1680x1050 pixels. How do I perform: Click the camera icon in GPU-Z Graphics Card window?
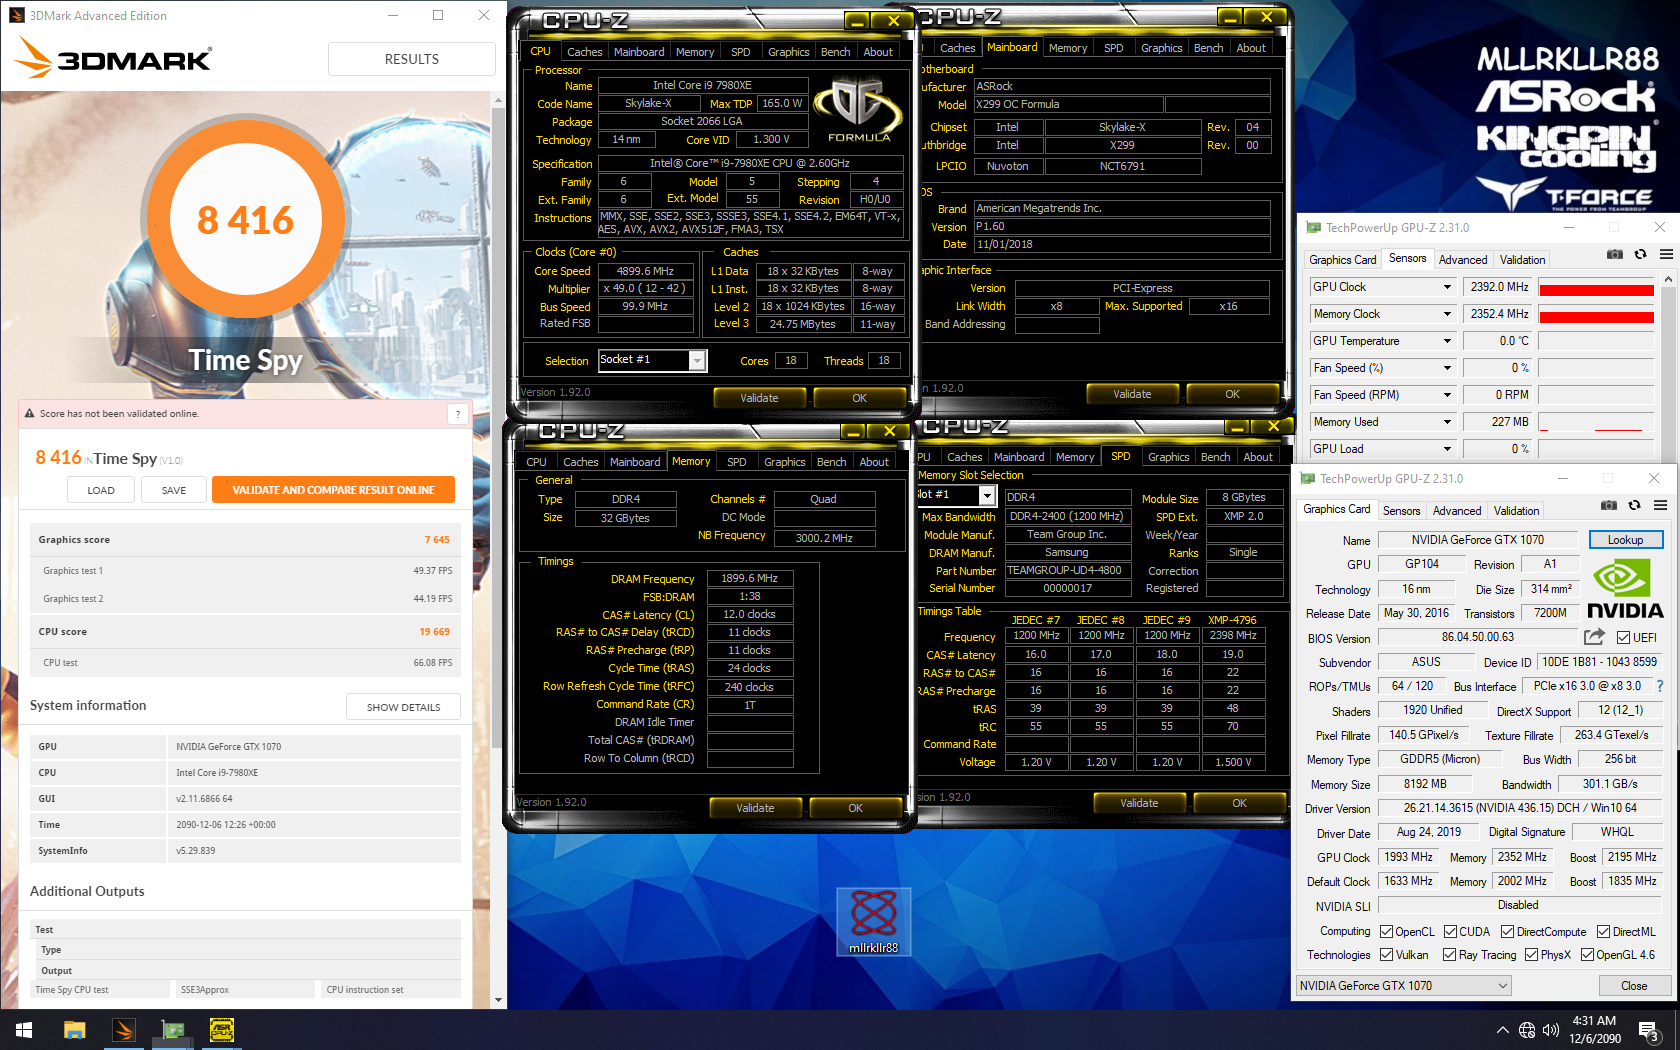click(x=1608, y=506)
